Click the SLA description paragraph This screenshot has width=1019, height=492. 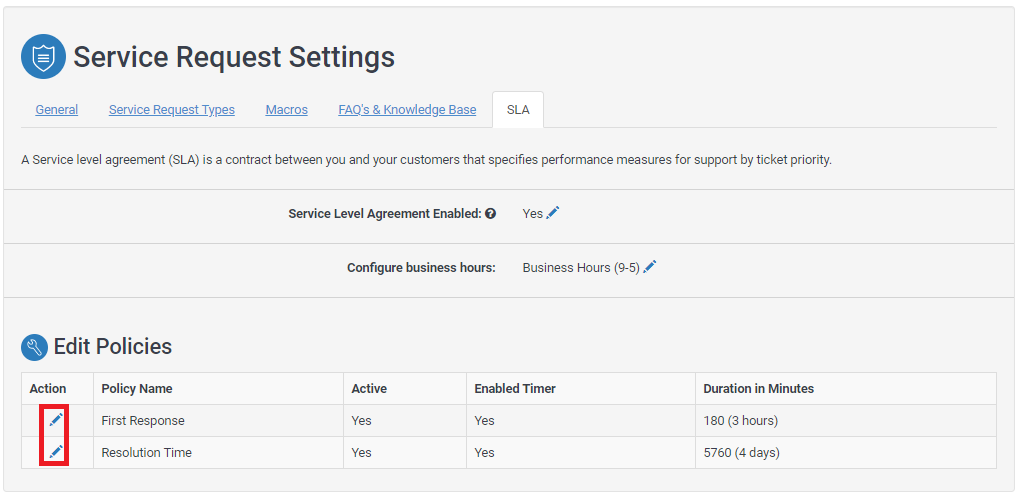(x=426, y=159)
